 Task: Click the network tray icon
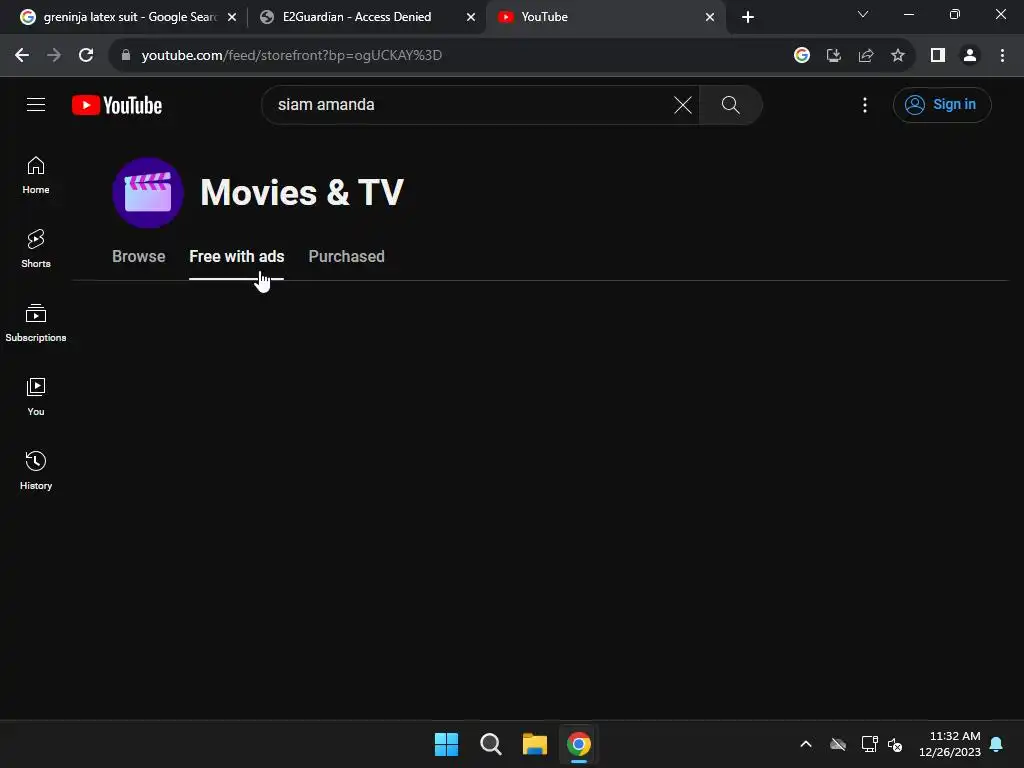click(869, 744)
